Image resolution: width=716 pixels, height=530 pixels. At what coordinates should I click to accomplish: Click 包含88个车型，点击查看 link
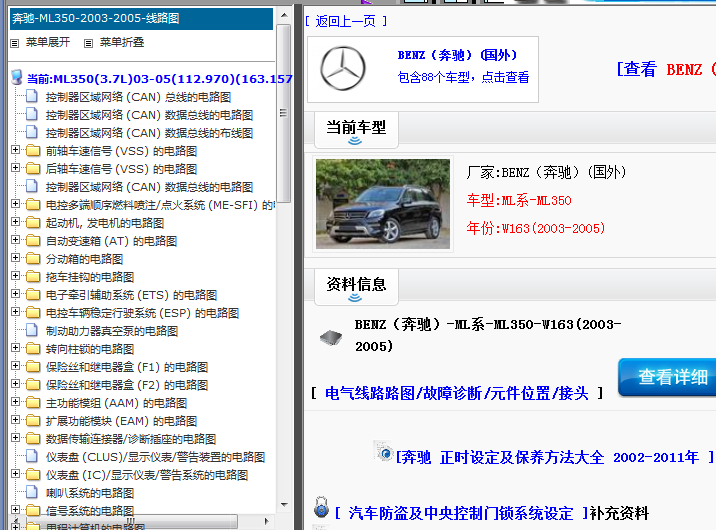click(x=463, y=77)
